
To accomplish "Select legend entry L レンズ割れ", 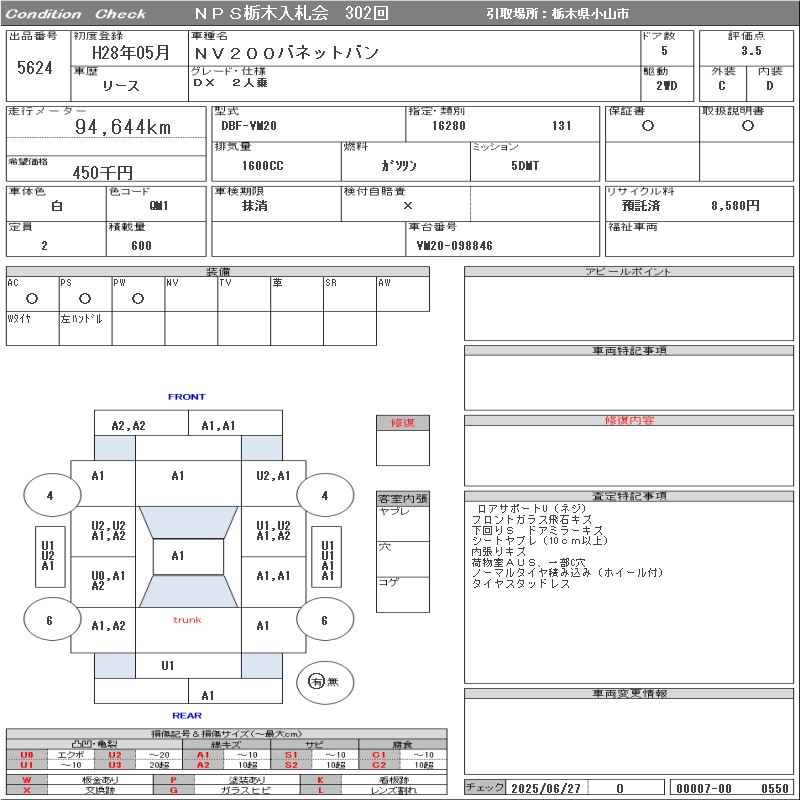I will 373,790.
